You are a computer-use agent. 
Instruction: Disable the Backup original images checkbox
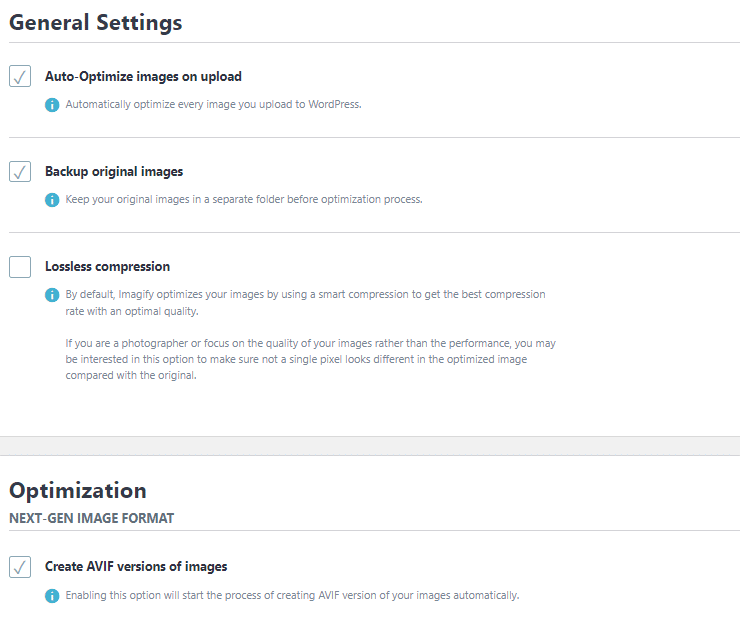[20, 171]
